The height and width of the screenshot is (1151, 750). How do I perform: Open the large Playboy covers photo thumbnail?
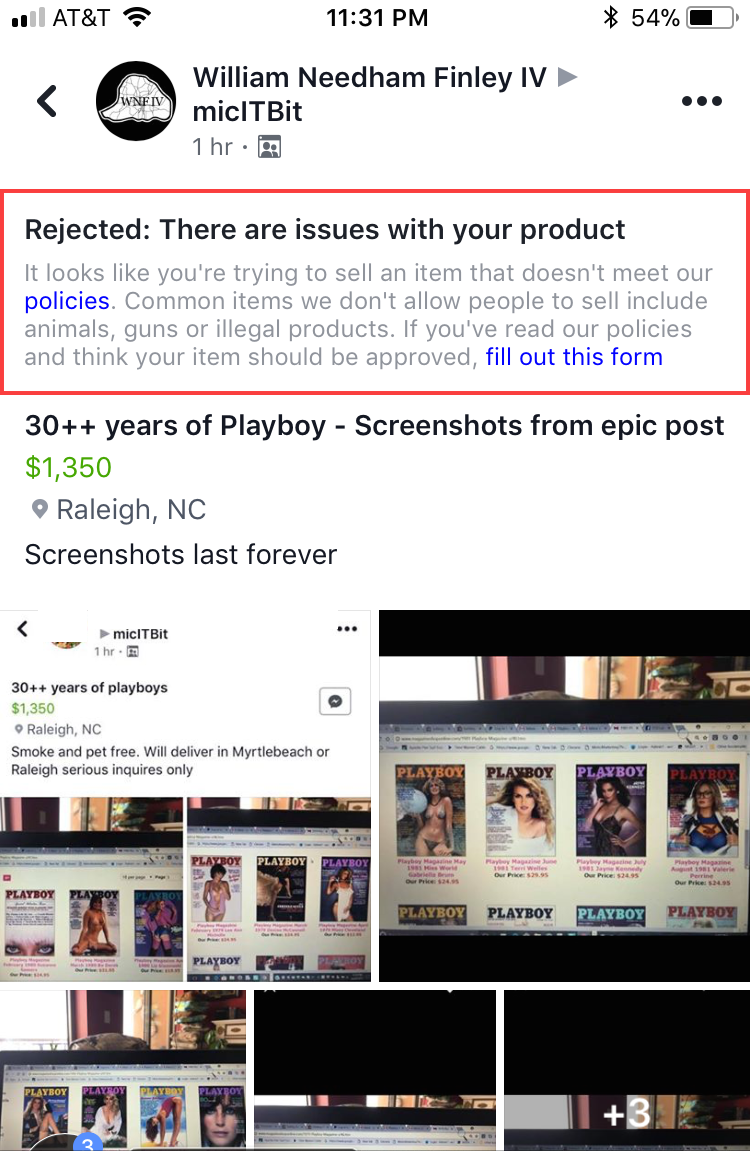pos(564,796)
